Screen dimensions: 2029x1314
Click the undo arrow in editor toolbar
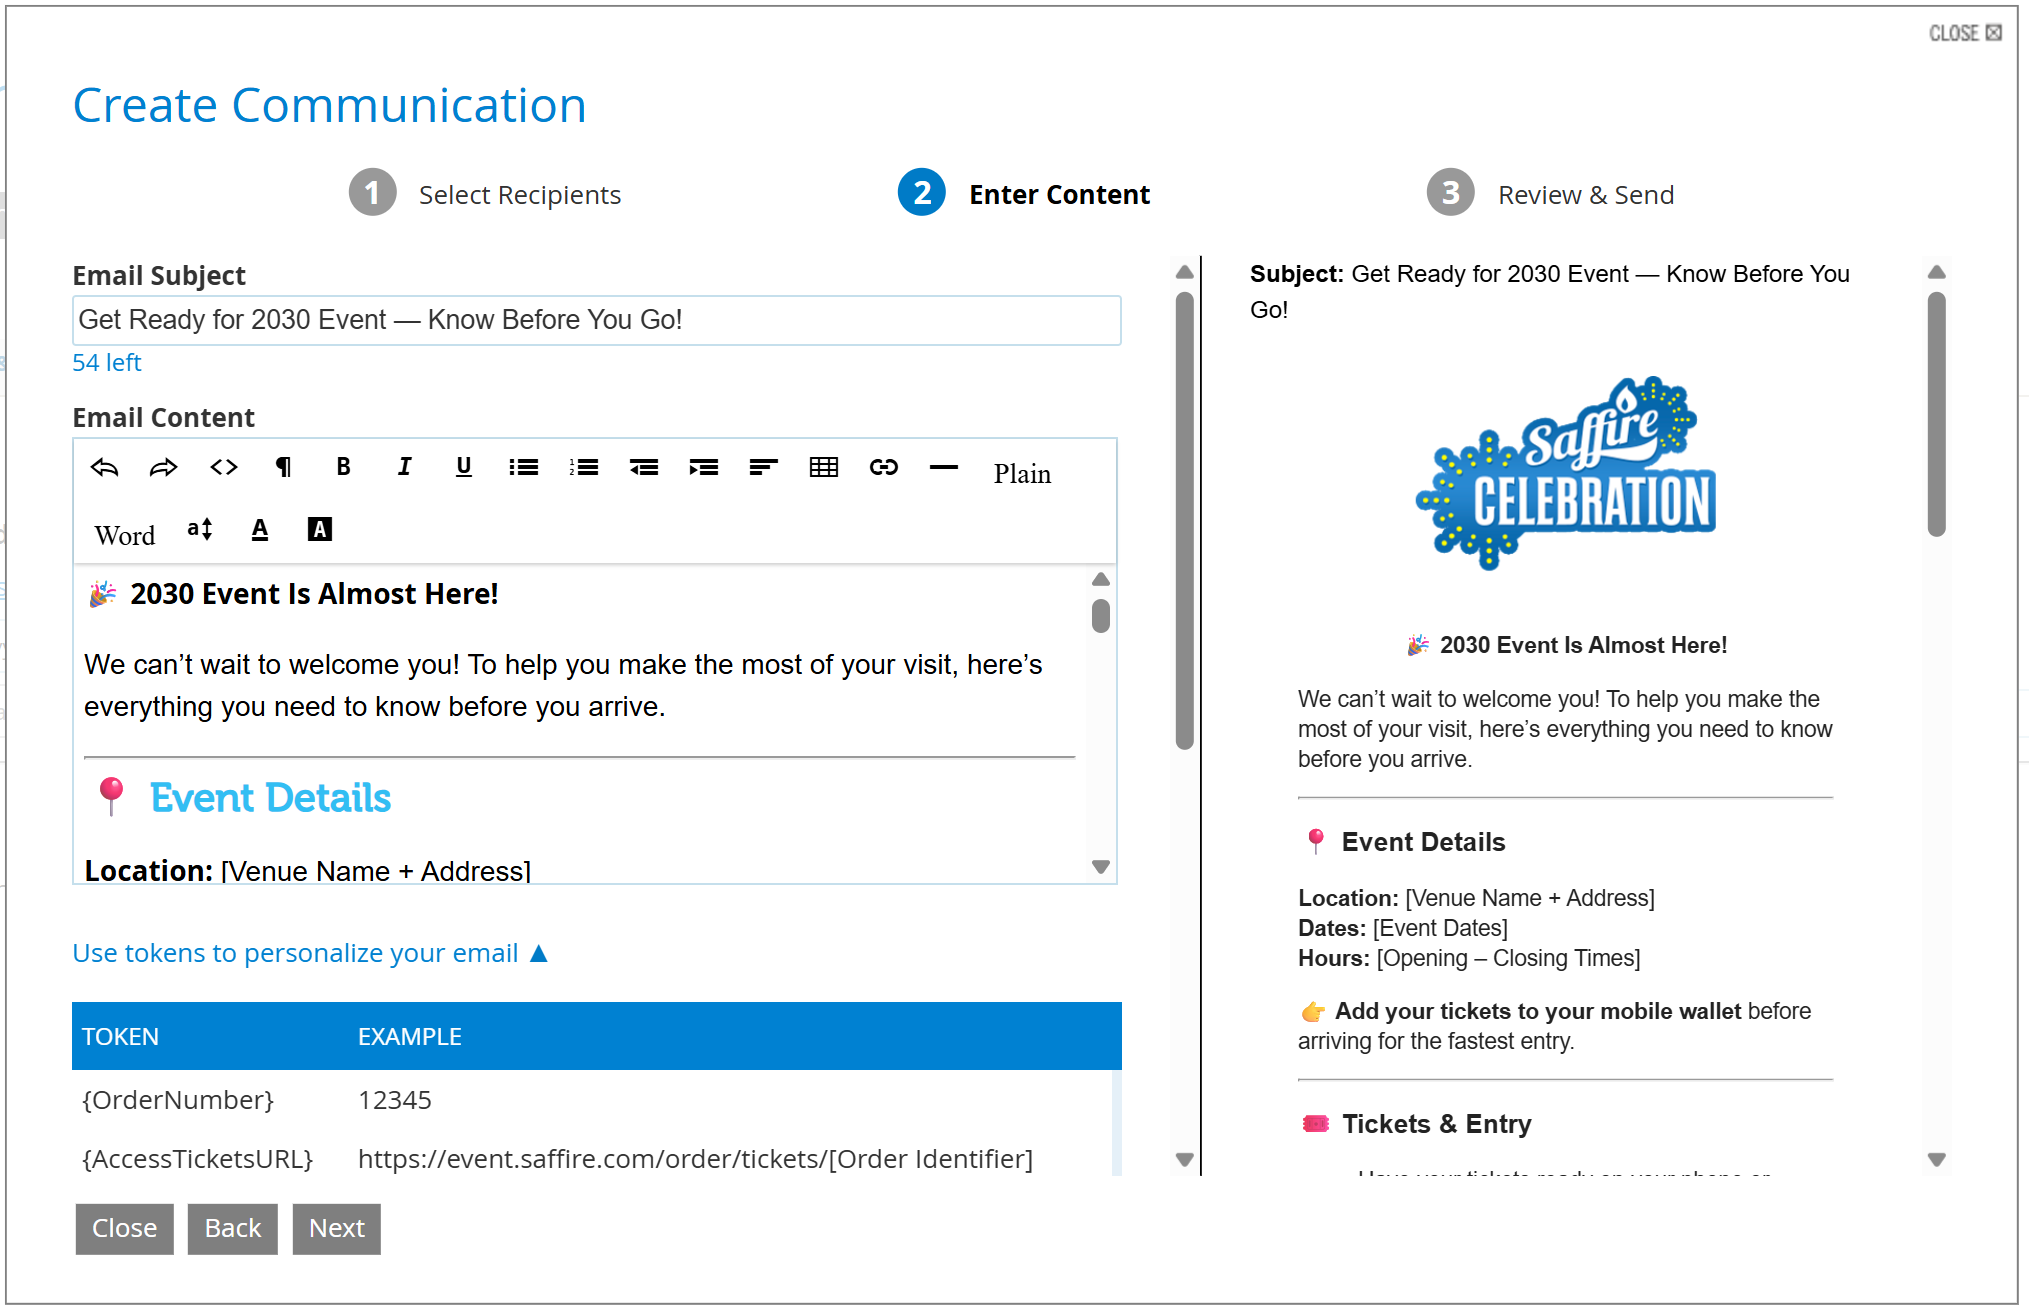click(104, 467)
